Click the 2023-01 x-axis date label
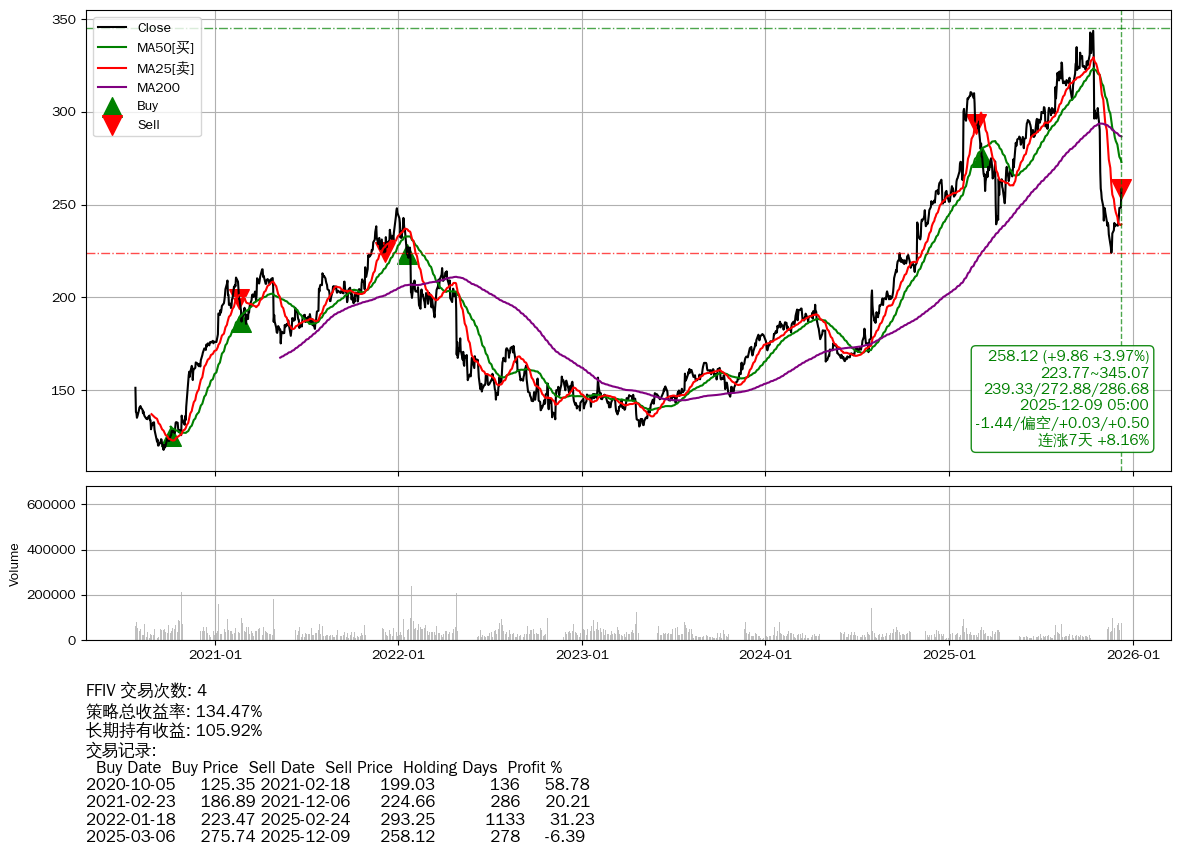Viewport: 1180px width, 855px height. coord(582,655)
